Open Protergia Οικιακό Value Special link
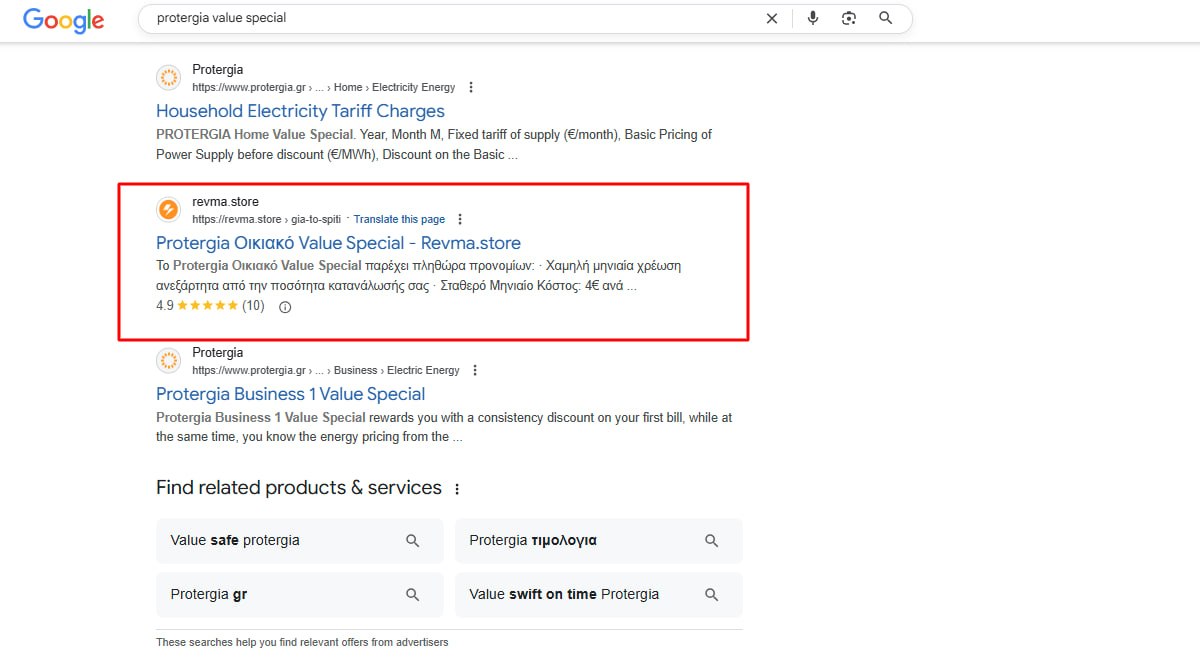Screen dimensions: 1200x670 [338, 243]
